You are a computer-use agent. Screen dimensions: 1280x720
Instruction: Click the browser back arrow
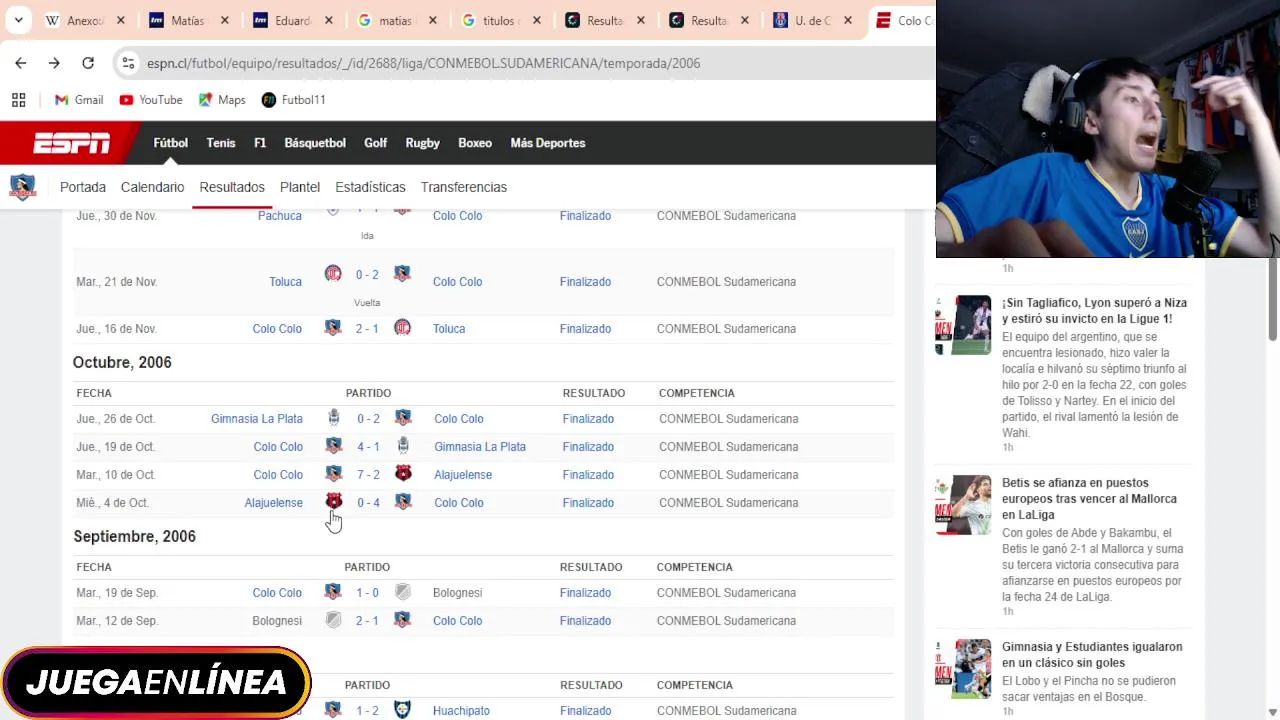20,63
